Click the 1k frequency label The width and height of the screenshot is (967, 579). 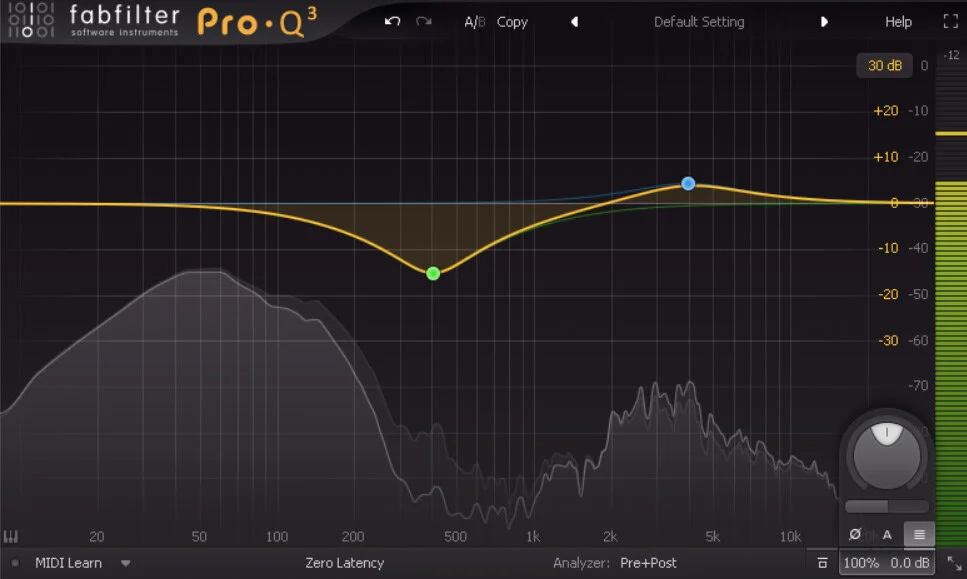[x=533, y=536]
